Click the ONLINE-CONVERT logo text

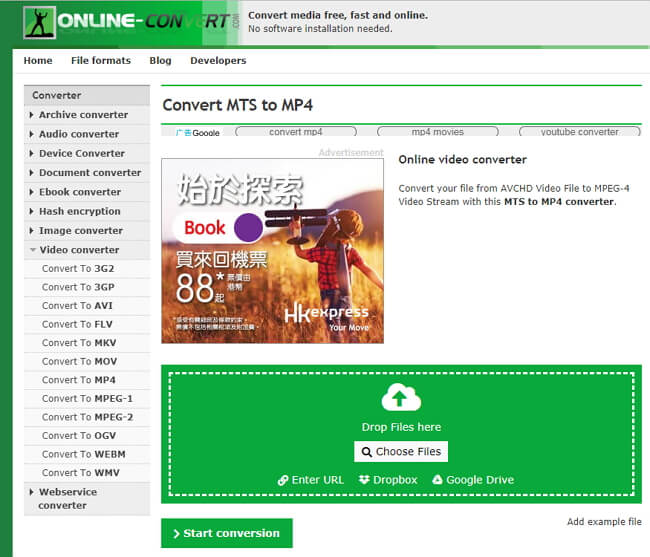[143, 21]
